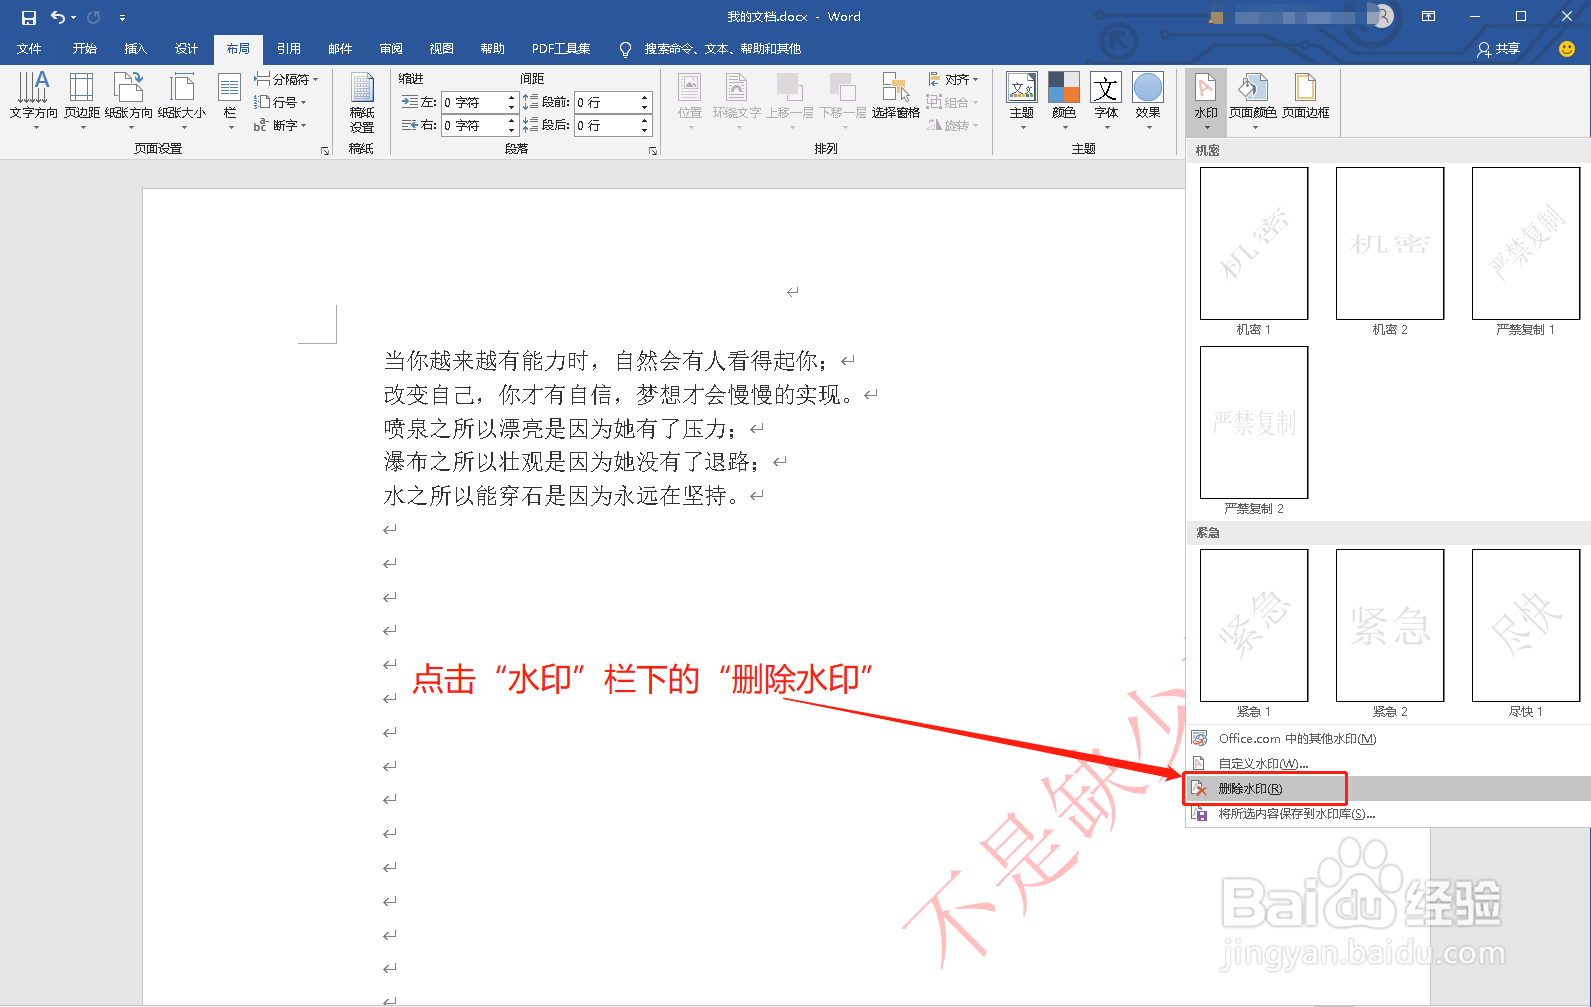
Task: Switch to the 审阅 review tab
Action: click(x=391, y=49)
